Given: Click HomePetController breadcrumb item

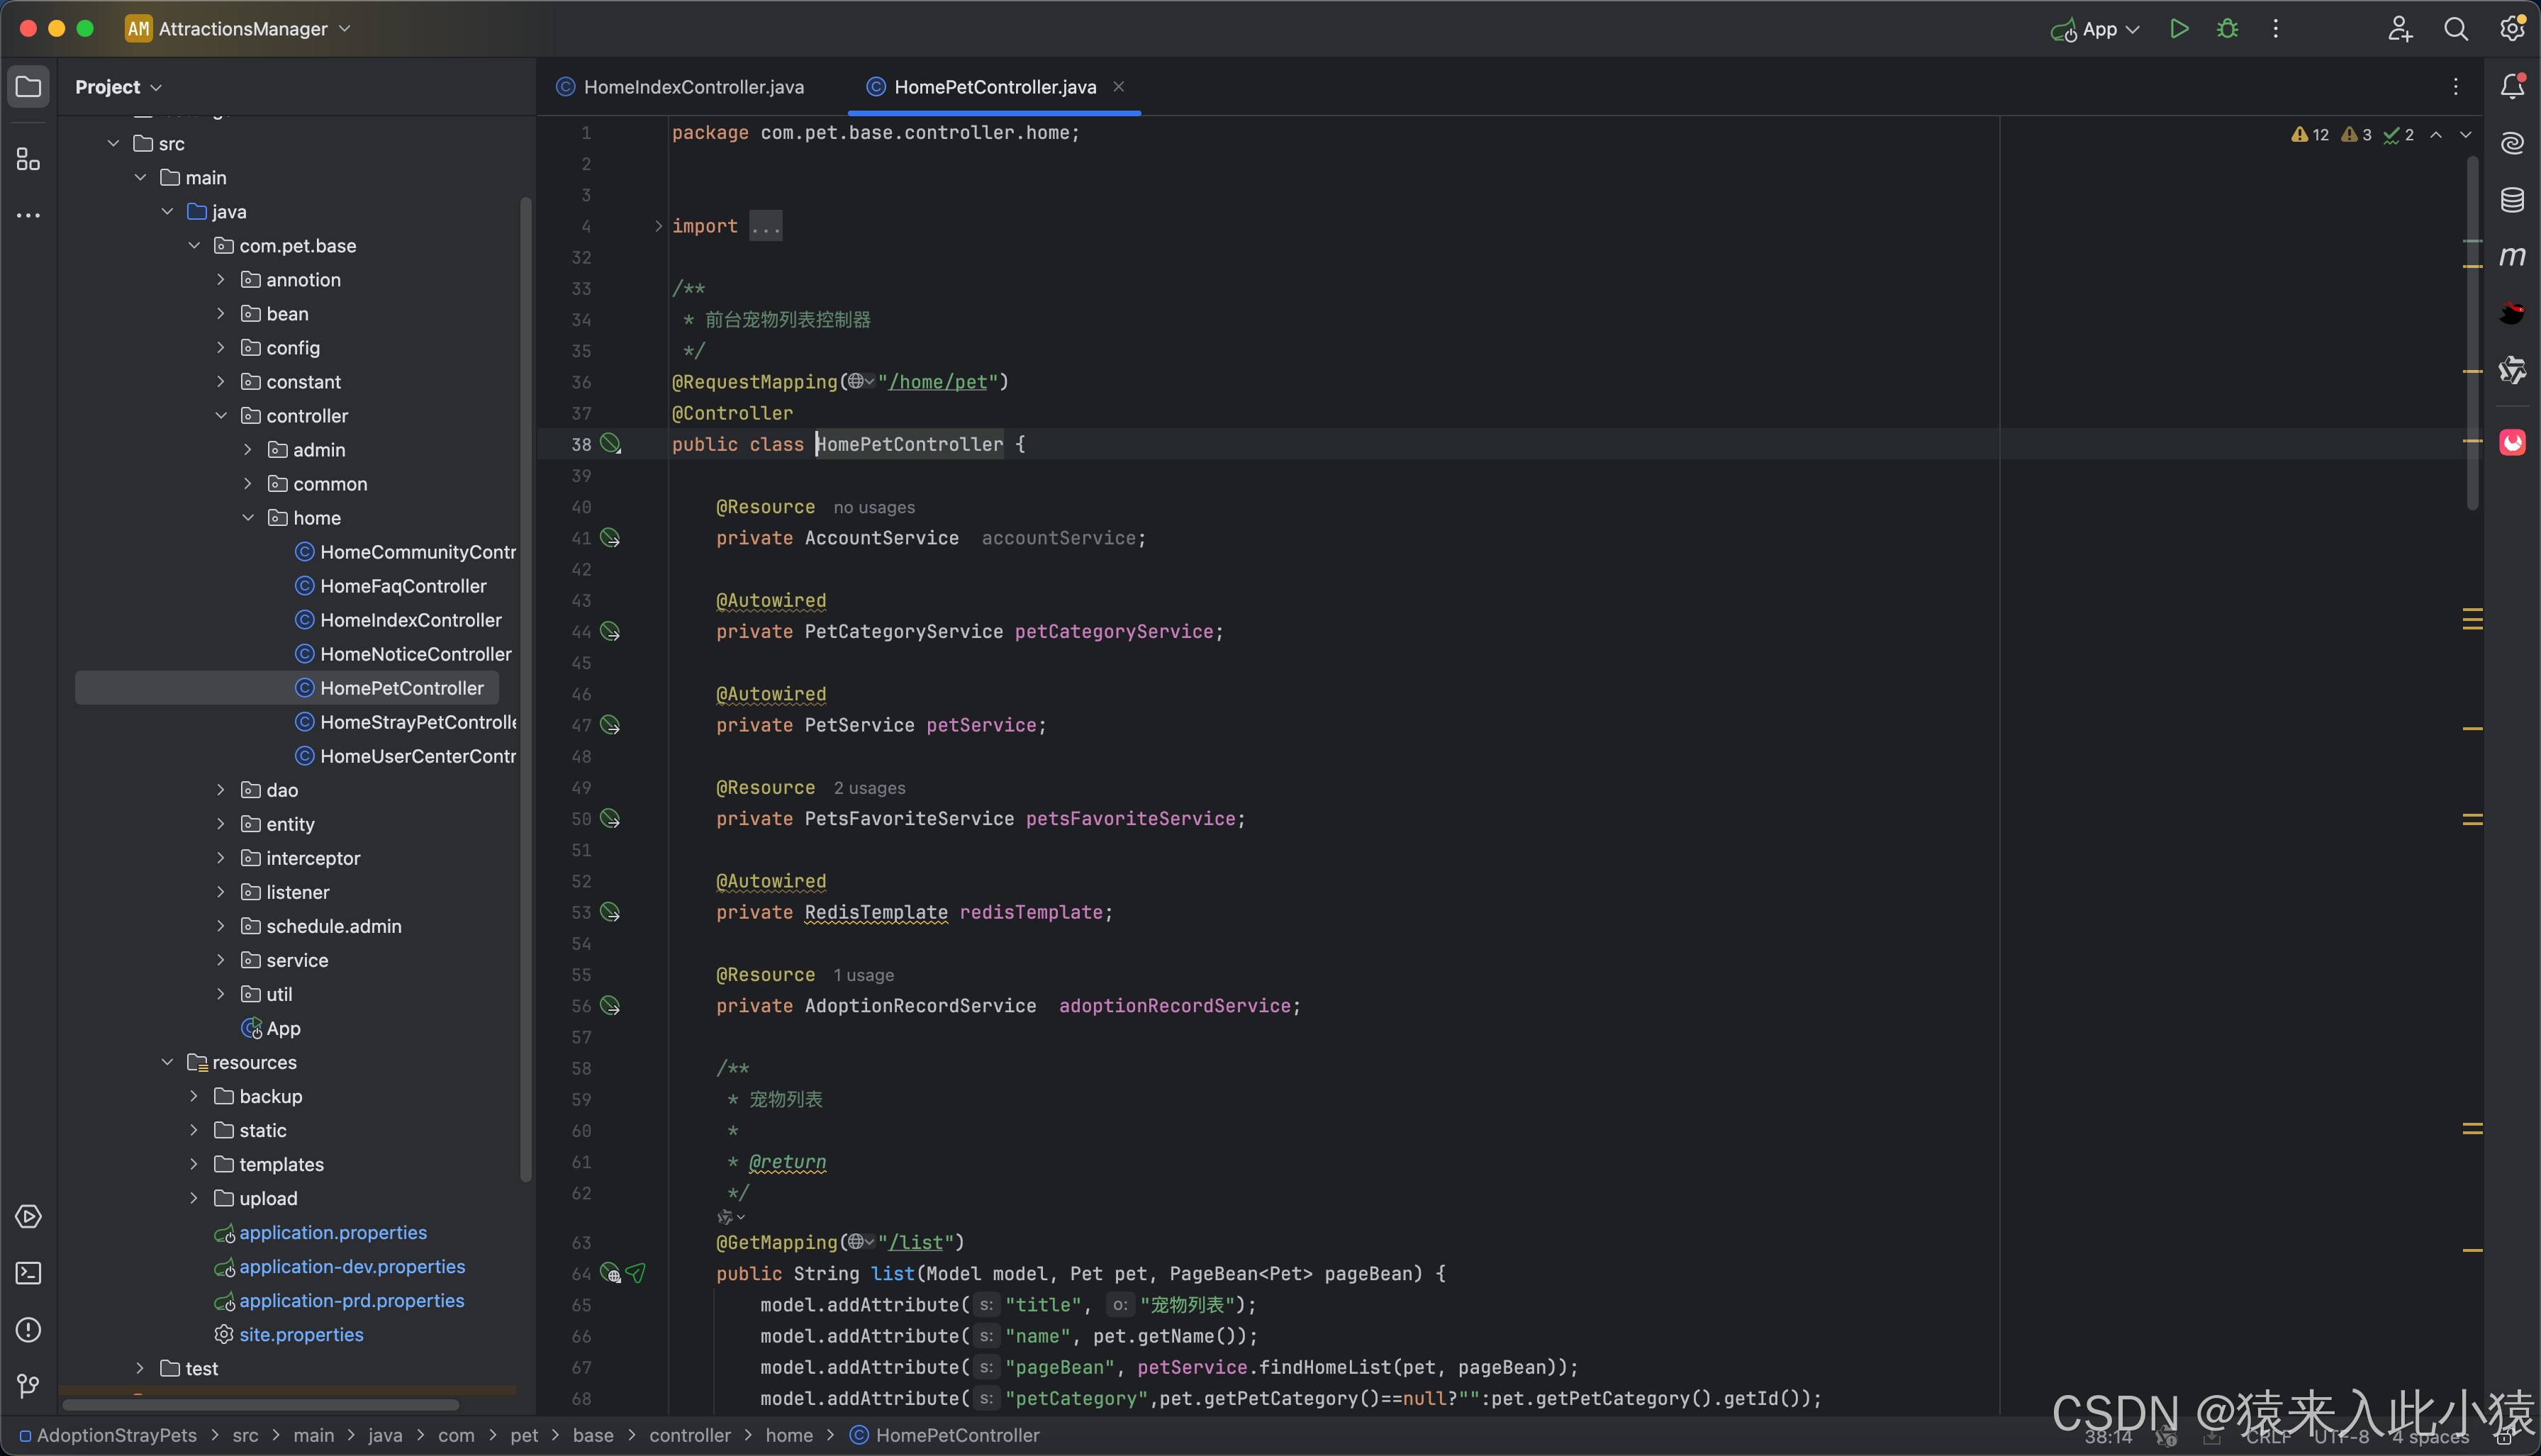Looking at the screenshot, I should point(945,1435).
